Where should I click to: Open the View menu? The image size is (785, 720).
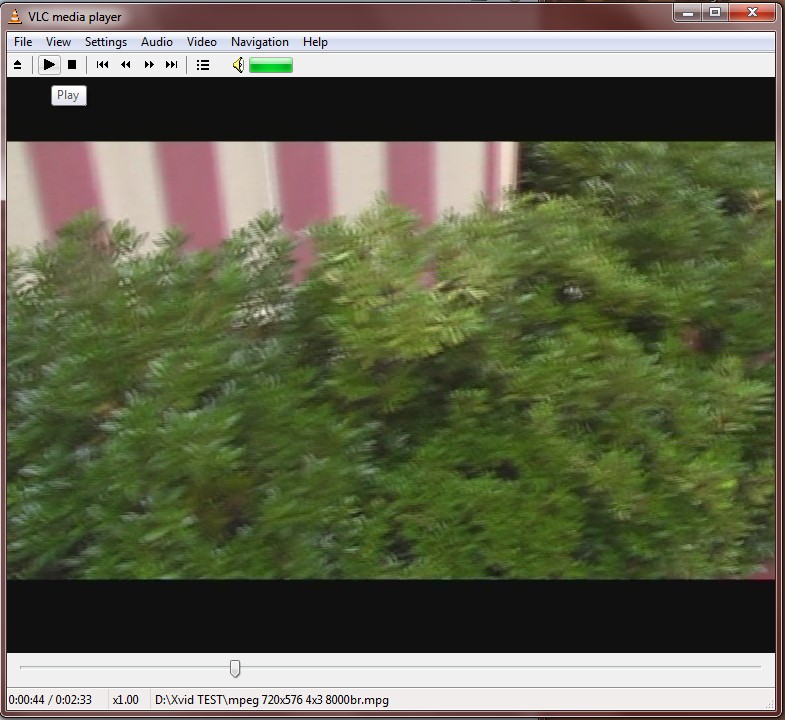pyautogui.click(x=59, y=42)
